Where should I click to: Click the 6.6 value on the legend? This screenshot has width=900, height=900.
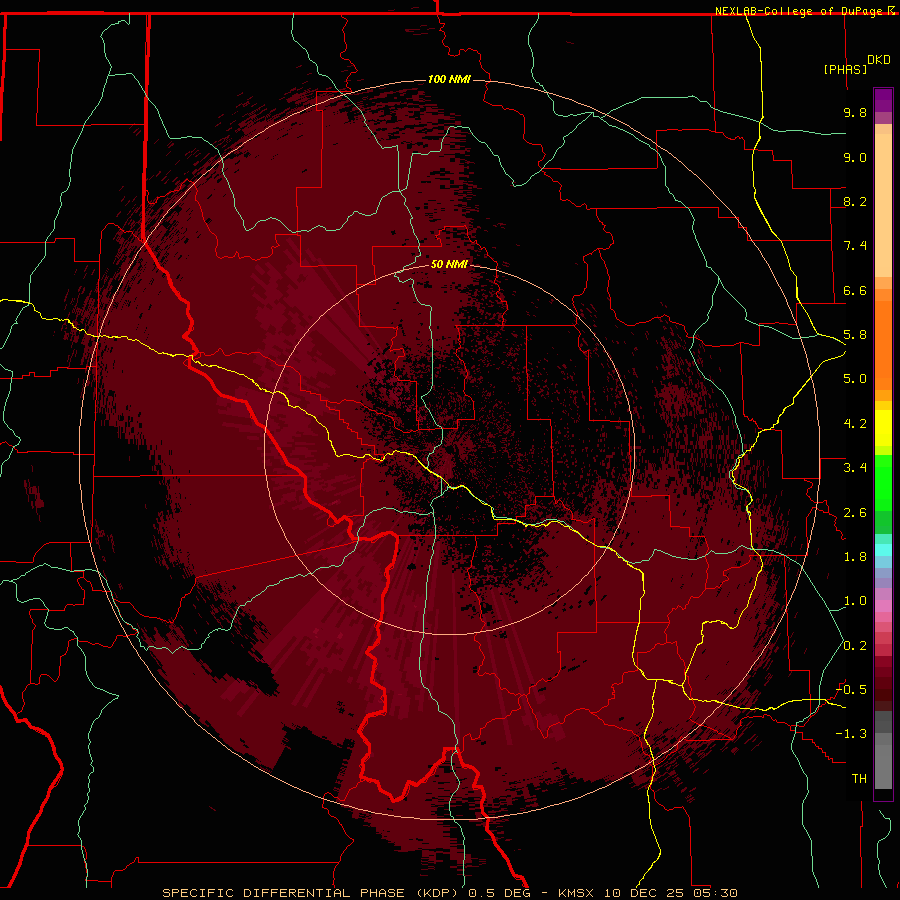tap(855, 290)
